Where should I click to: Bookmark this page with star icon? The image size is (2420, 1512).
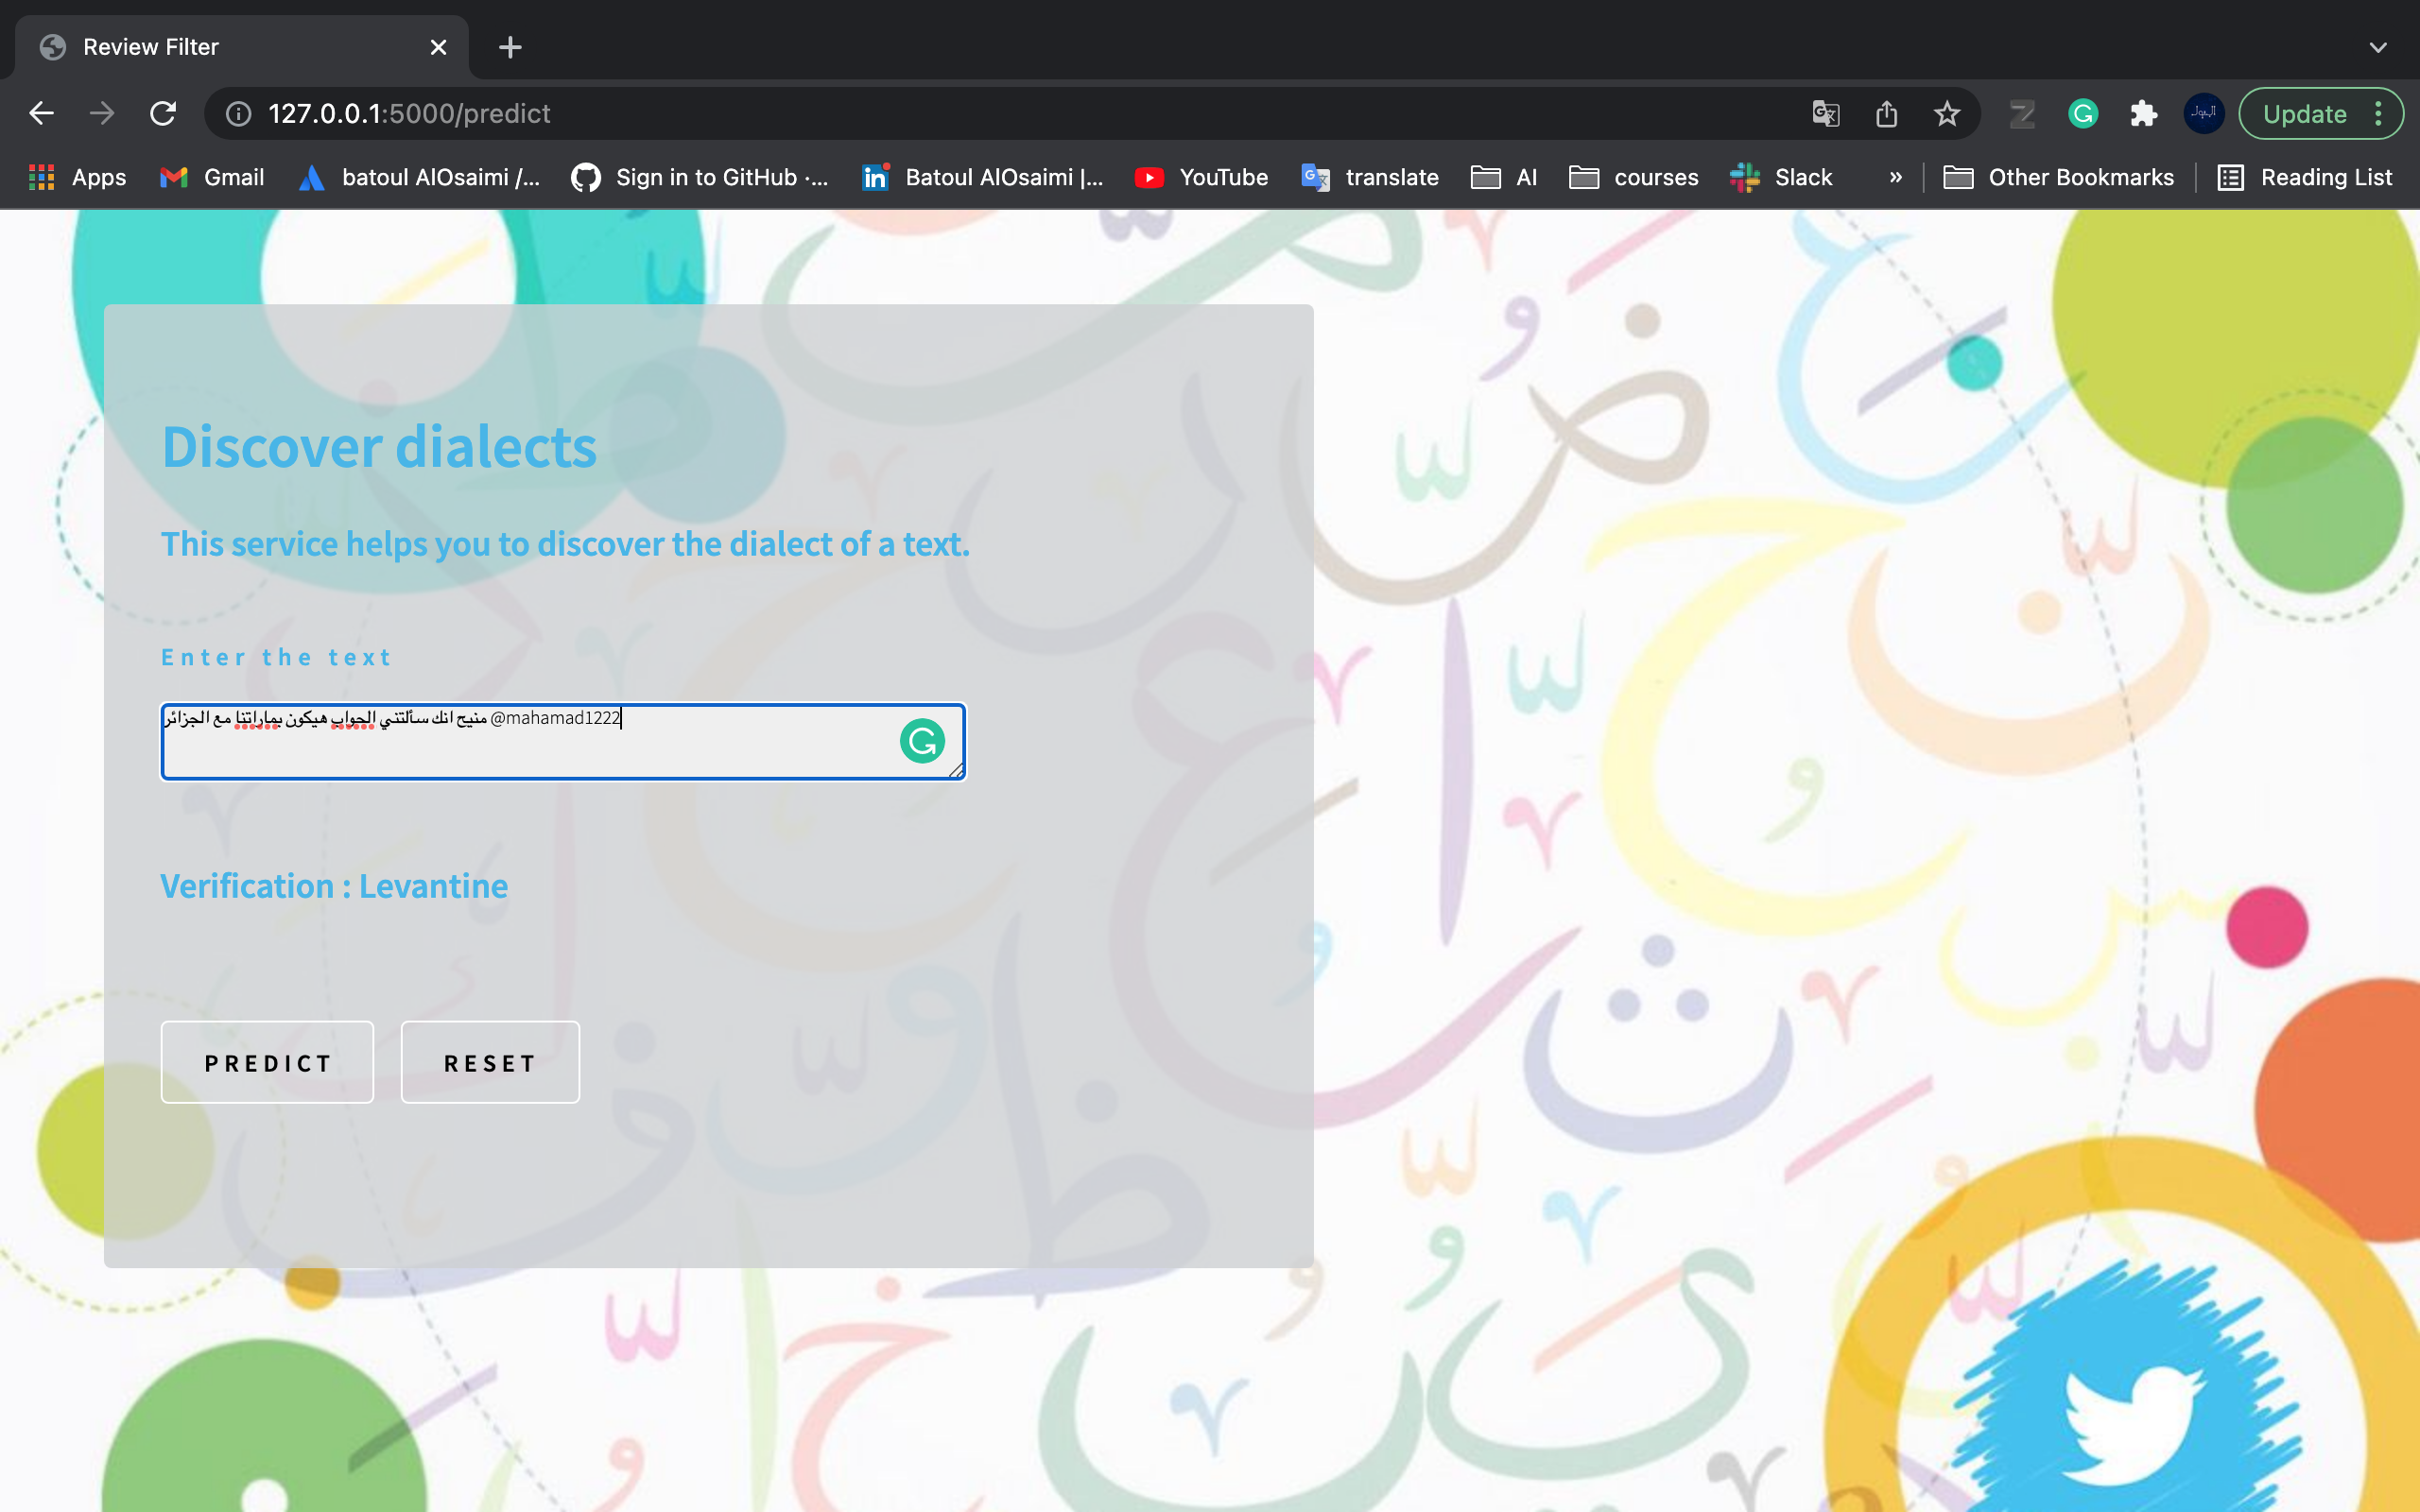coord(1946,114)
